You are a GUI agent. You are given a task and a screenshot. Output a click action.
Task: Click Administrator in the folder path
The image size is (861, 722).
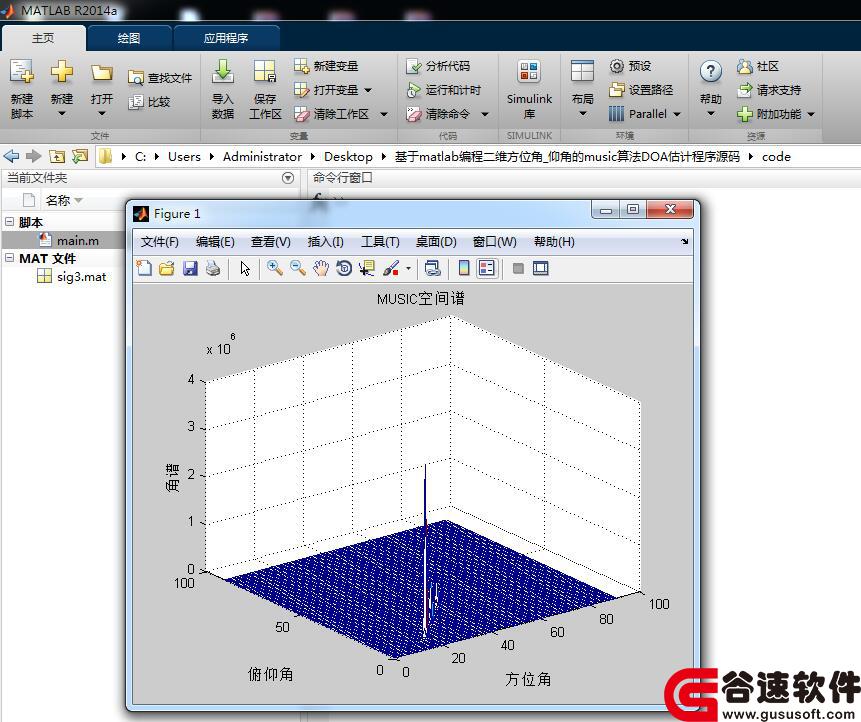(262, 156)
